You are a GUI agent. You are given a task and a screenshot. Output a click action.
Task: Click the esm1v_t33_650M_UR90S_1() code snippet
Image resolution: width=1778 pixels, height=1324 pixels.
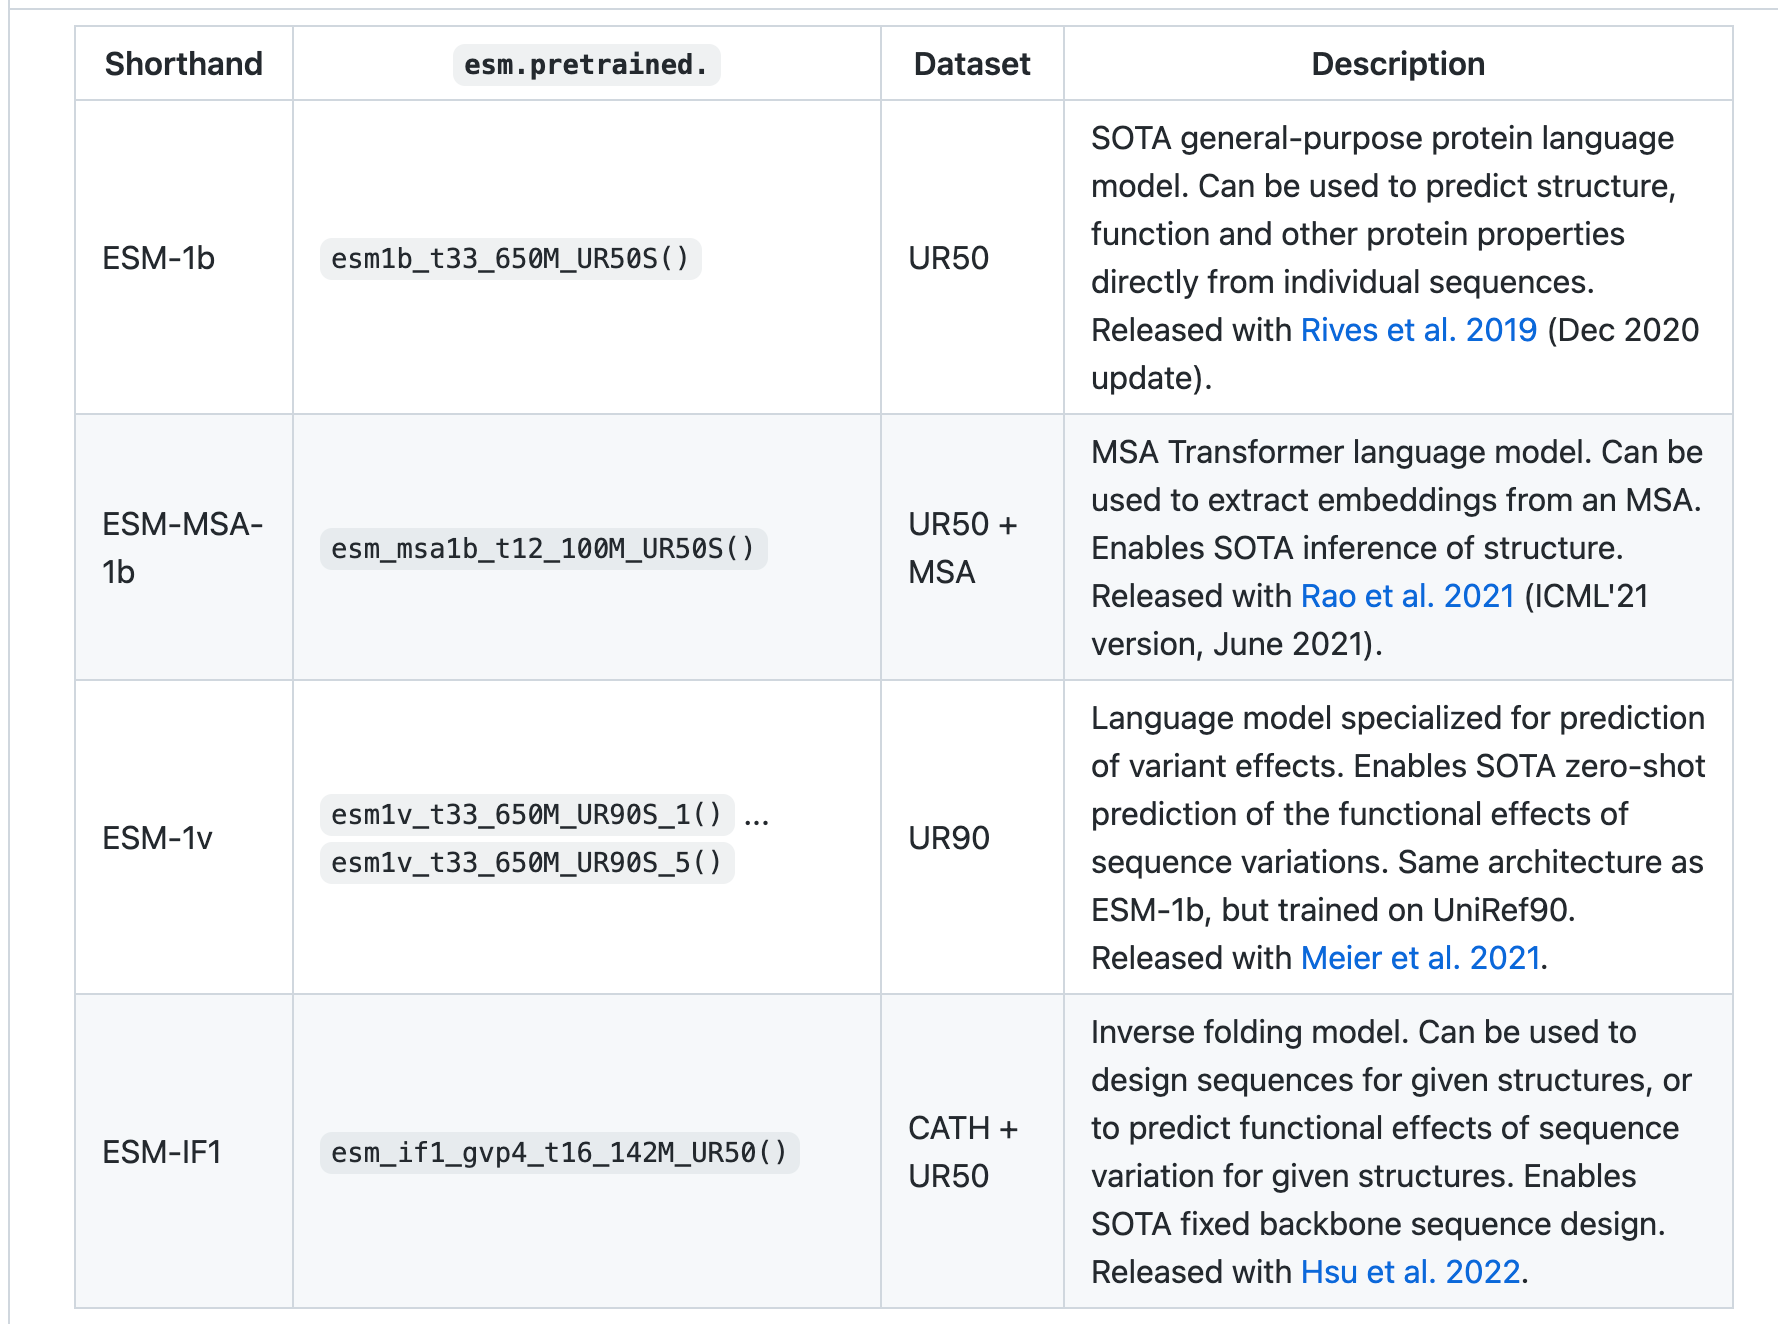pos(526,815)
